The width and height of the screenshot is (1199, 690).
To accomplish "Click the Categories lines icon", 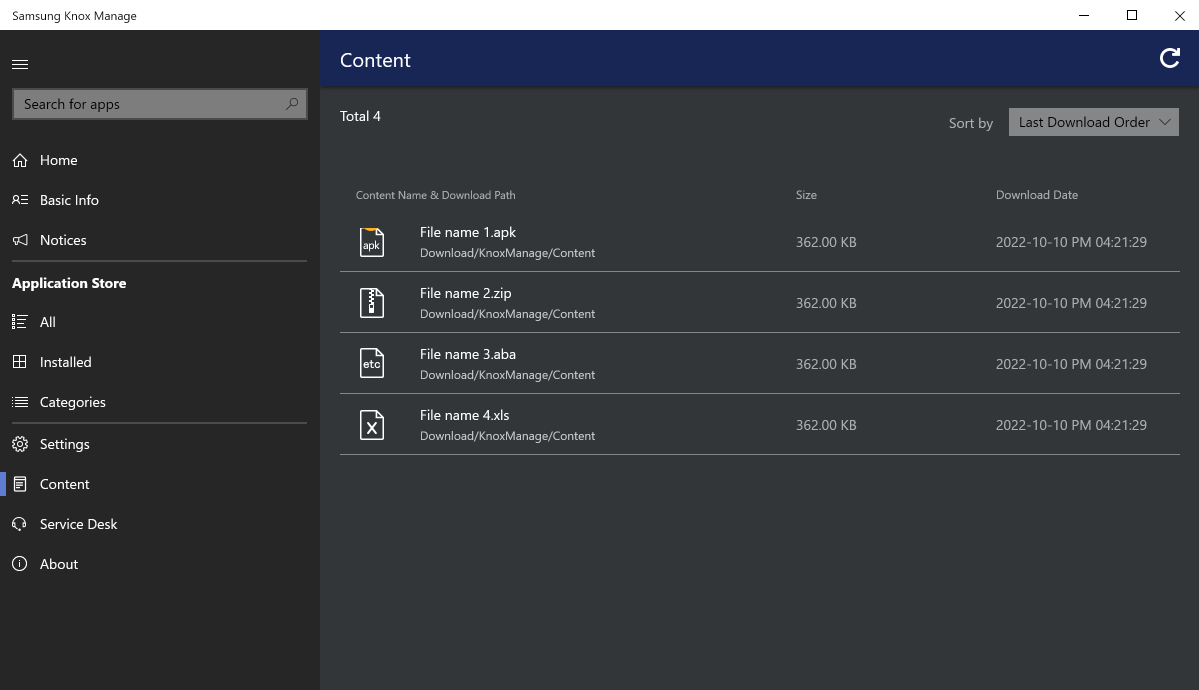I will pos(20,402).
